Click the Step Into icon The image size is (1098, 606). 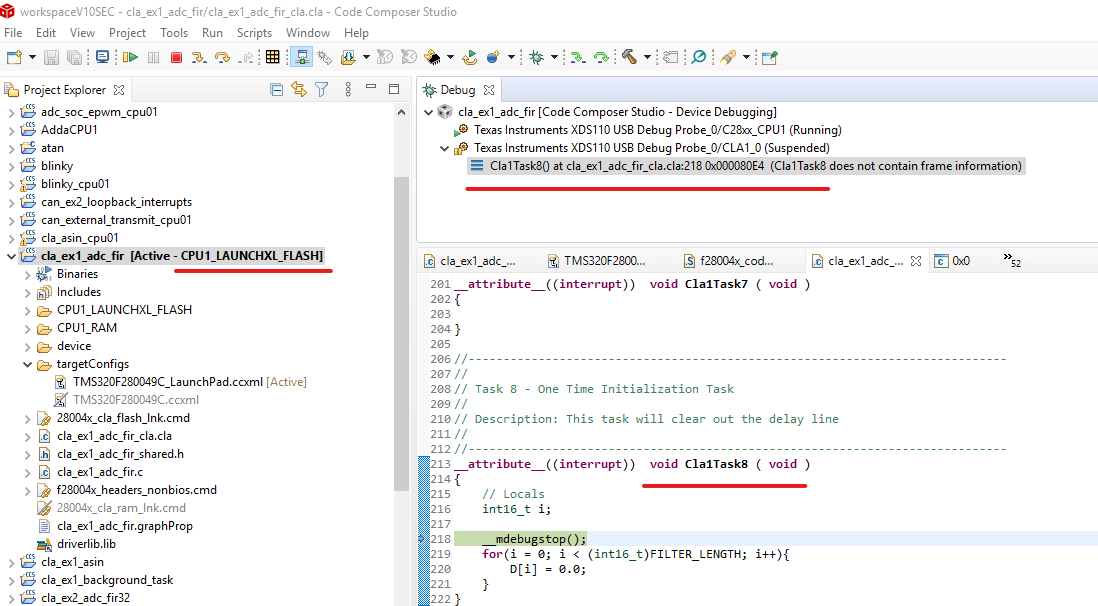pyautogui.click(x=199, y=58)
